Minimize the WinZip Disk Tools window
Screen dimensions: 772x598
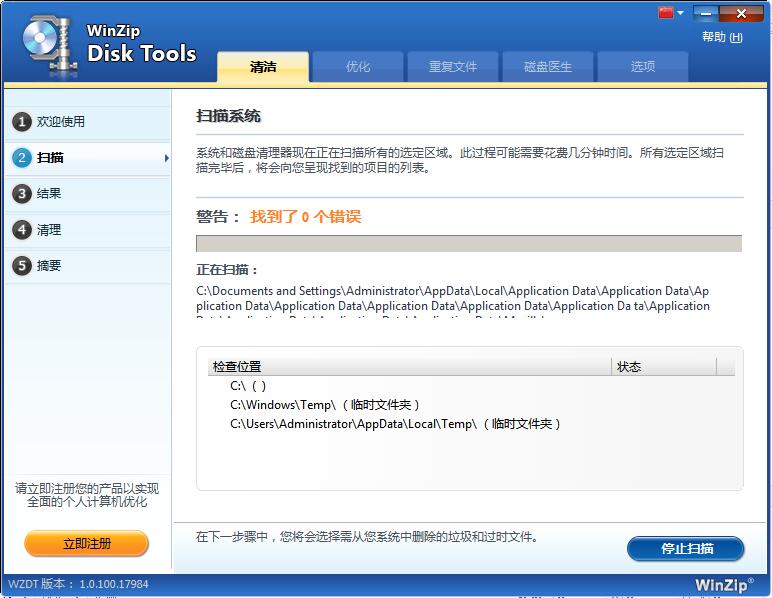tap(706, 13)
